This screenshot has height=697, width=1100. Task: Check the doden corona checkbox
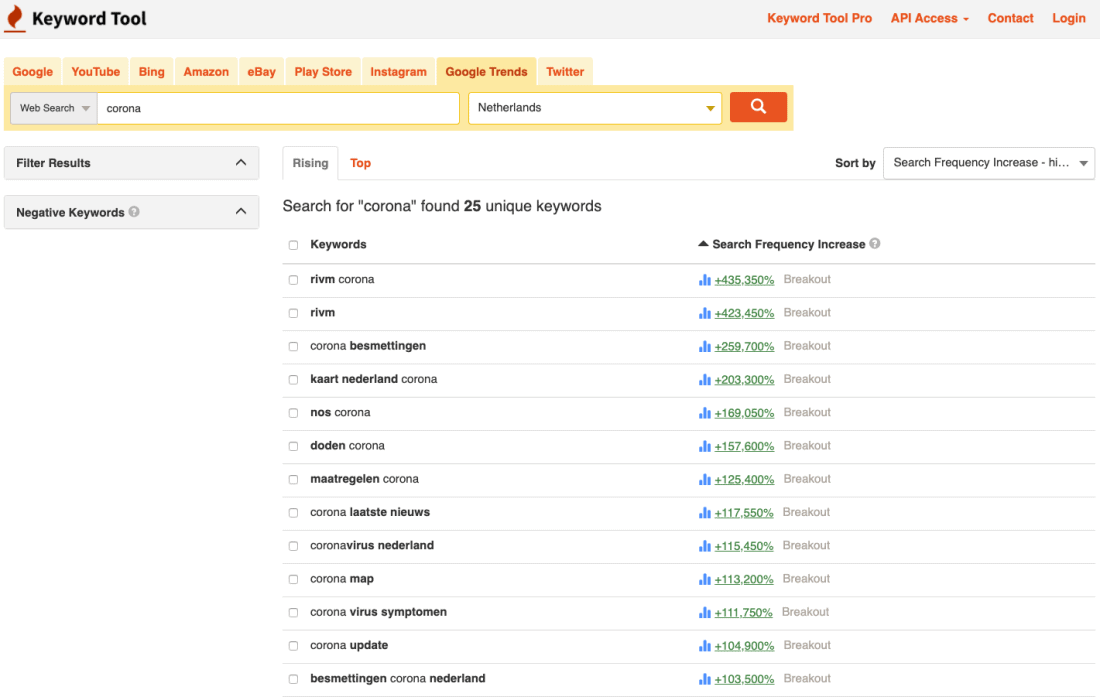tap(293, 446)
